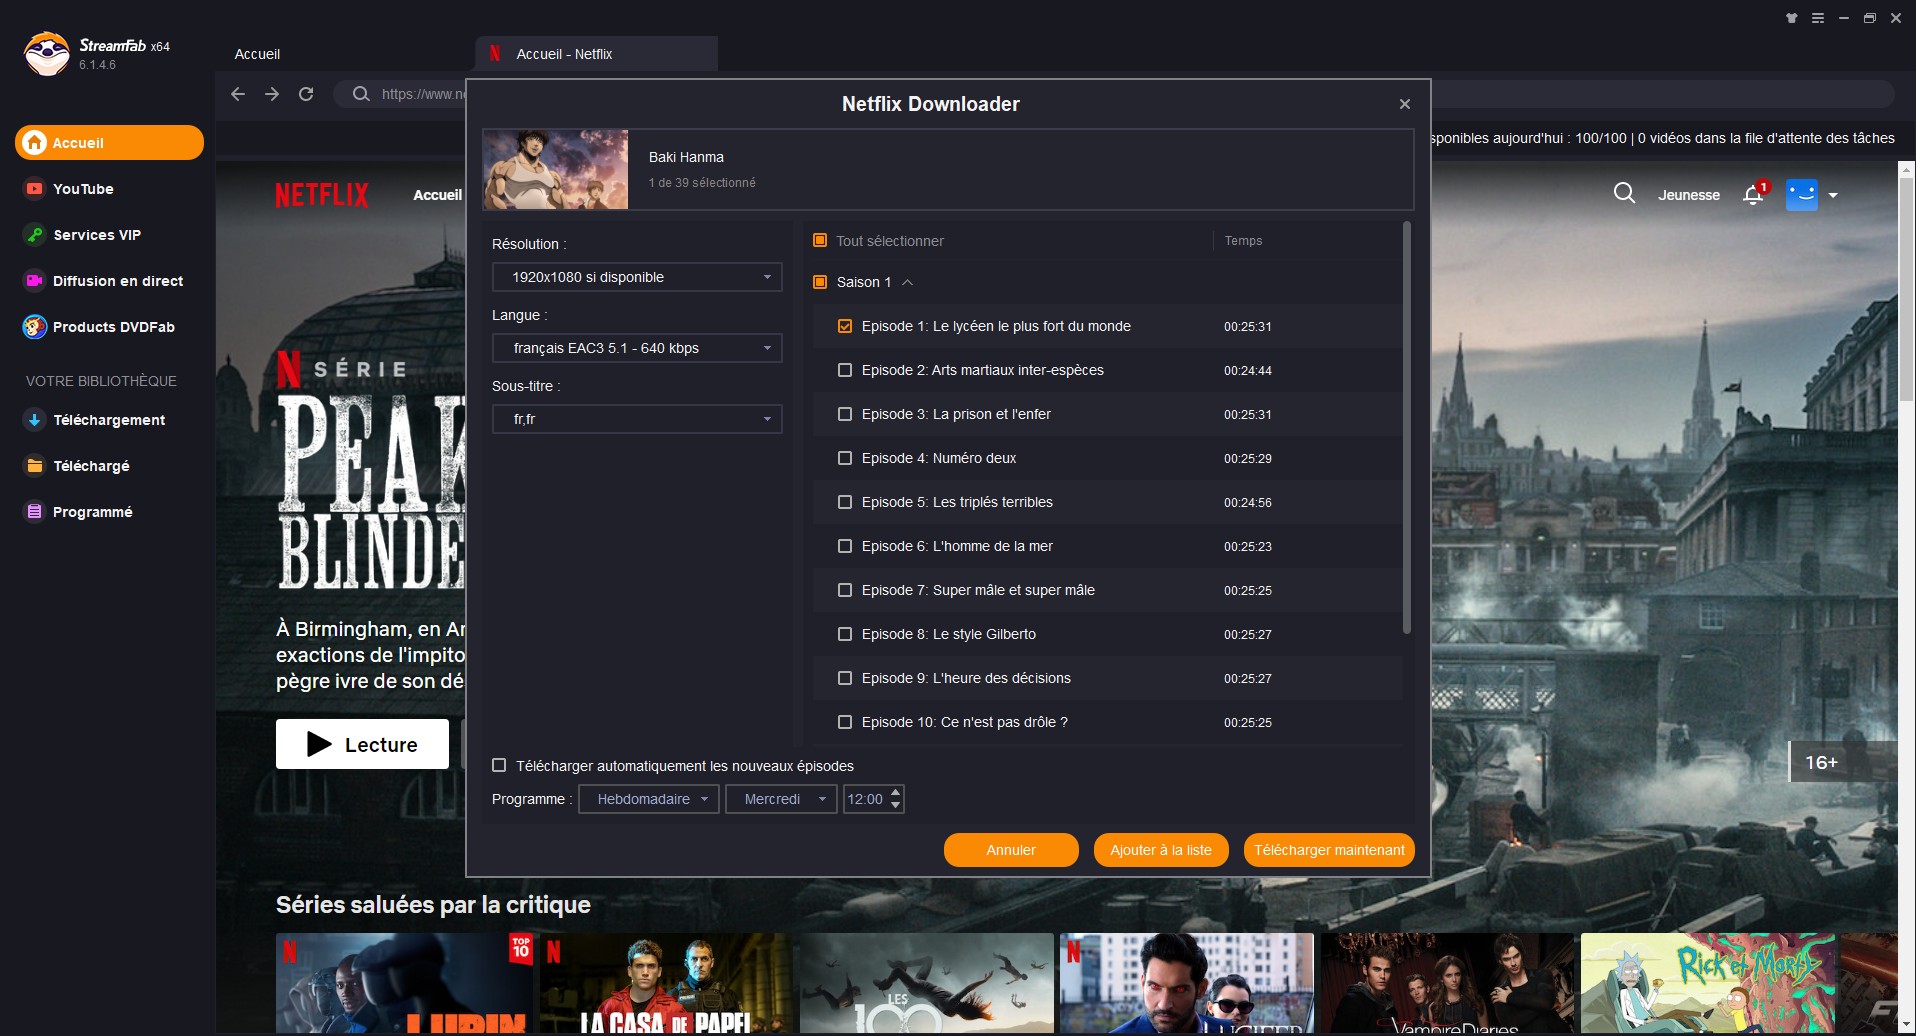
Task: Click the episode list scrollbar
Action: click(1407, 428)
